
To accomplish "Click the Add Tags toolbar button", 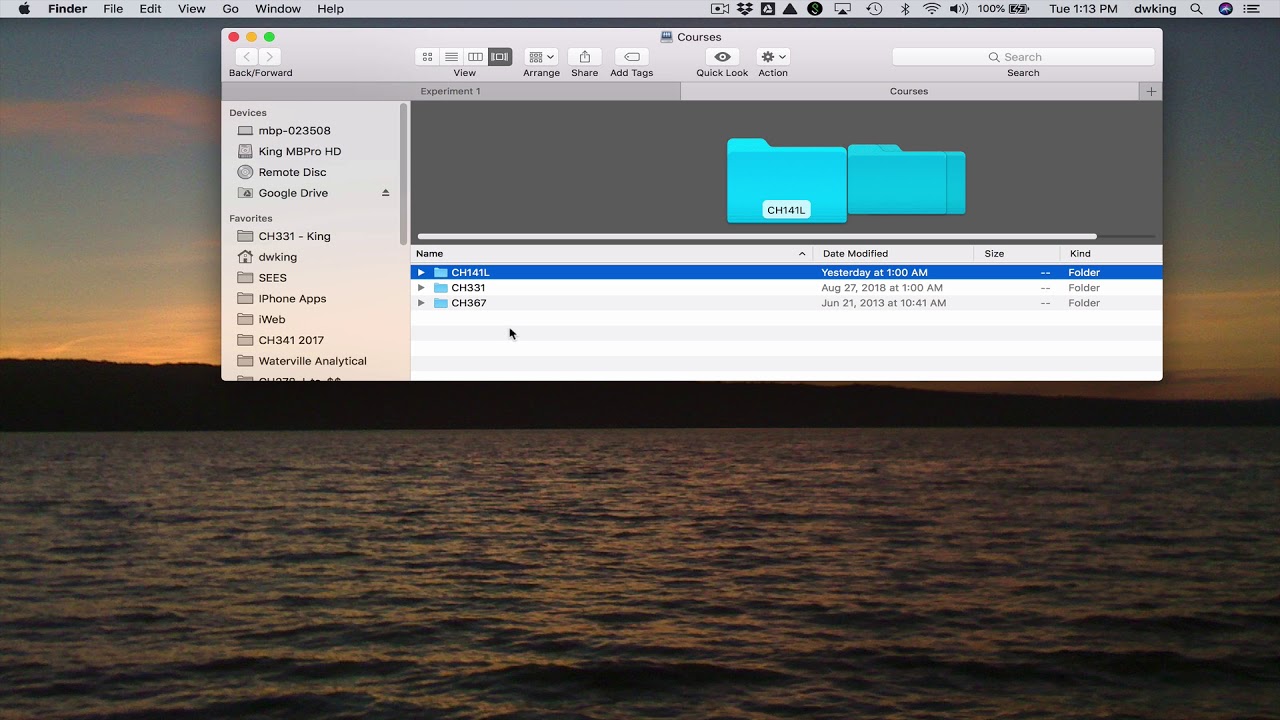I will 632,57.
